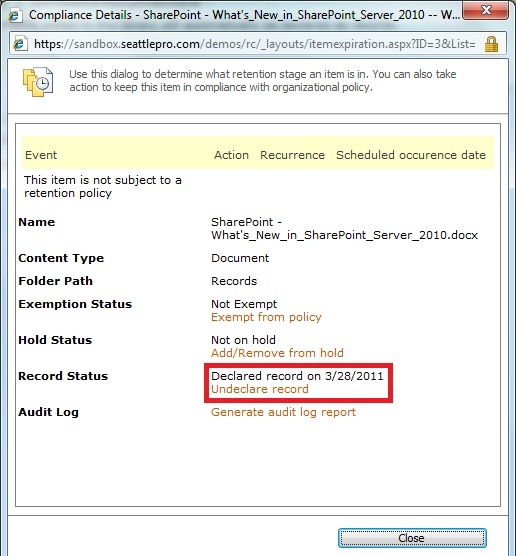This screenshot has height=556, width=516.
Task: Click the Internet Explorer icon in title bar
Action: [x=15, y=15]
